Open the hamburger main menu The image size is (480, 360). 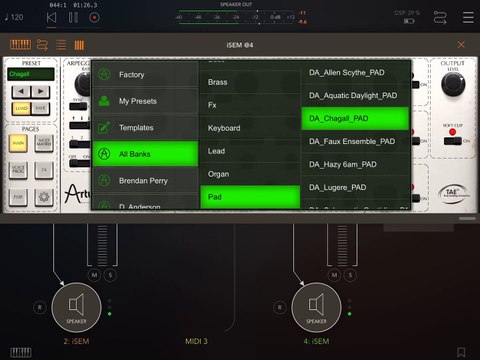(468, 17)
